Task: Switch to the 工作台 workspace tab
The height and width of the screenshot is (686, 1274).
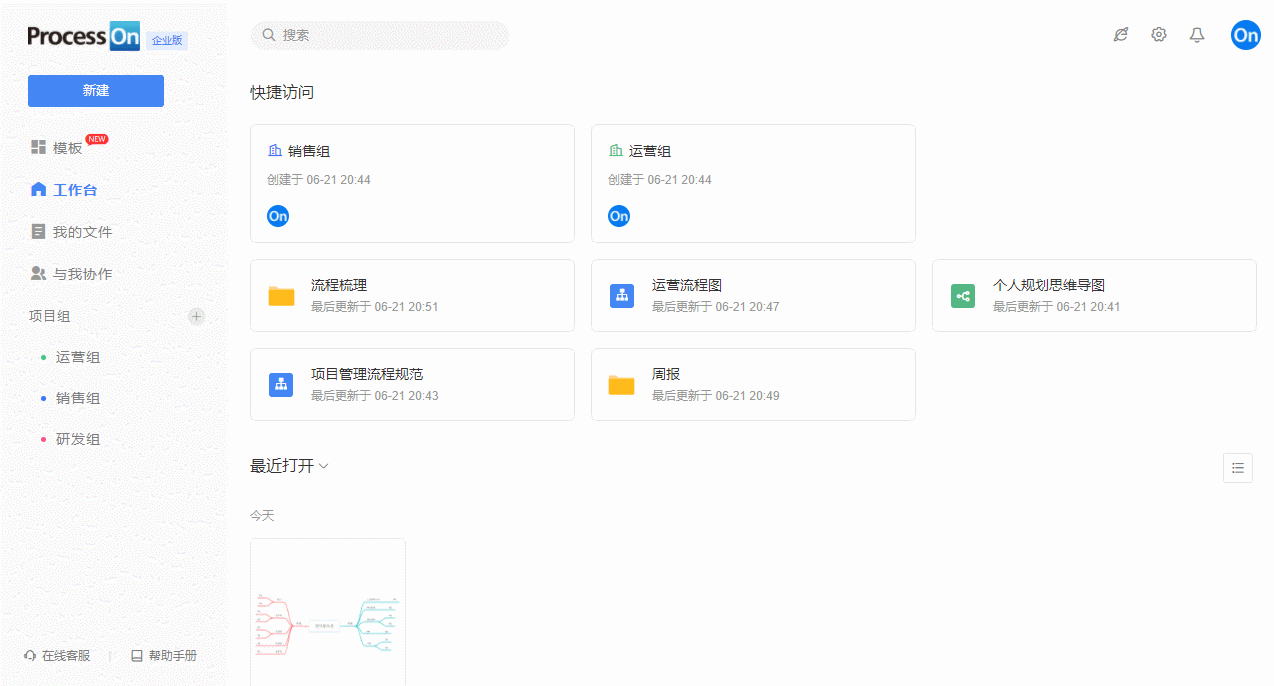Action: click(x=75, y=189)
